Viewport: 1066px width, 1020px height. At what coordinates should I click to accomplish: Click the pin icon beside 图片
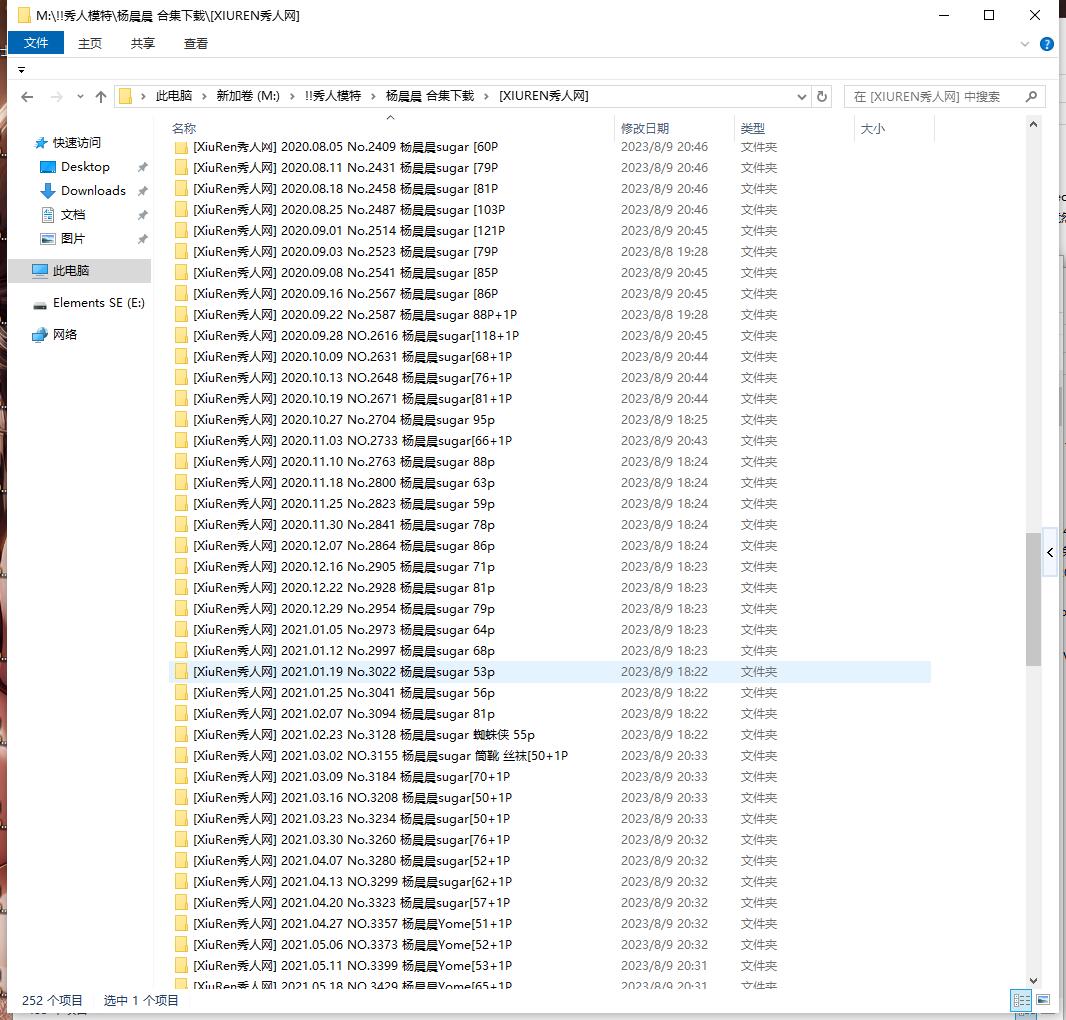point(142,239)
